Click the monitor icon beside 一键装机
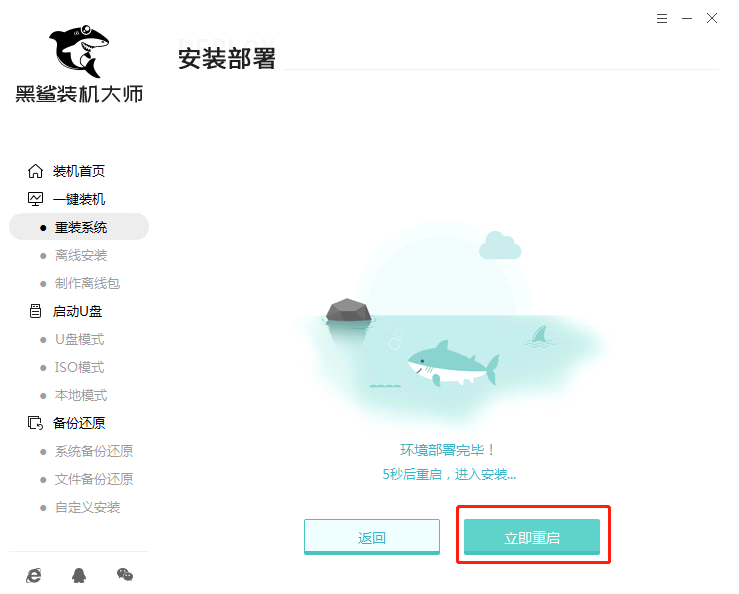 (35, 199)
